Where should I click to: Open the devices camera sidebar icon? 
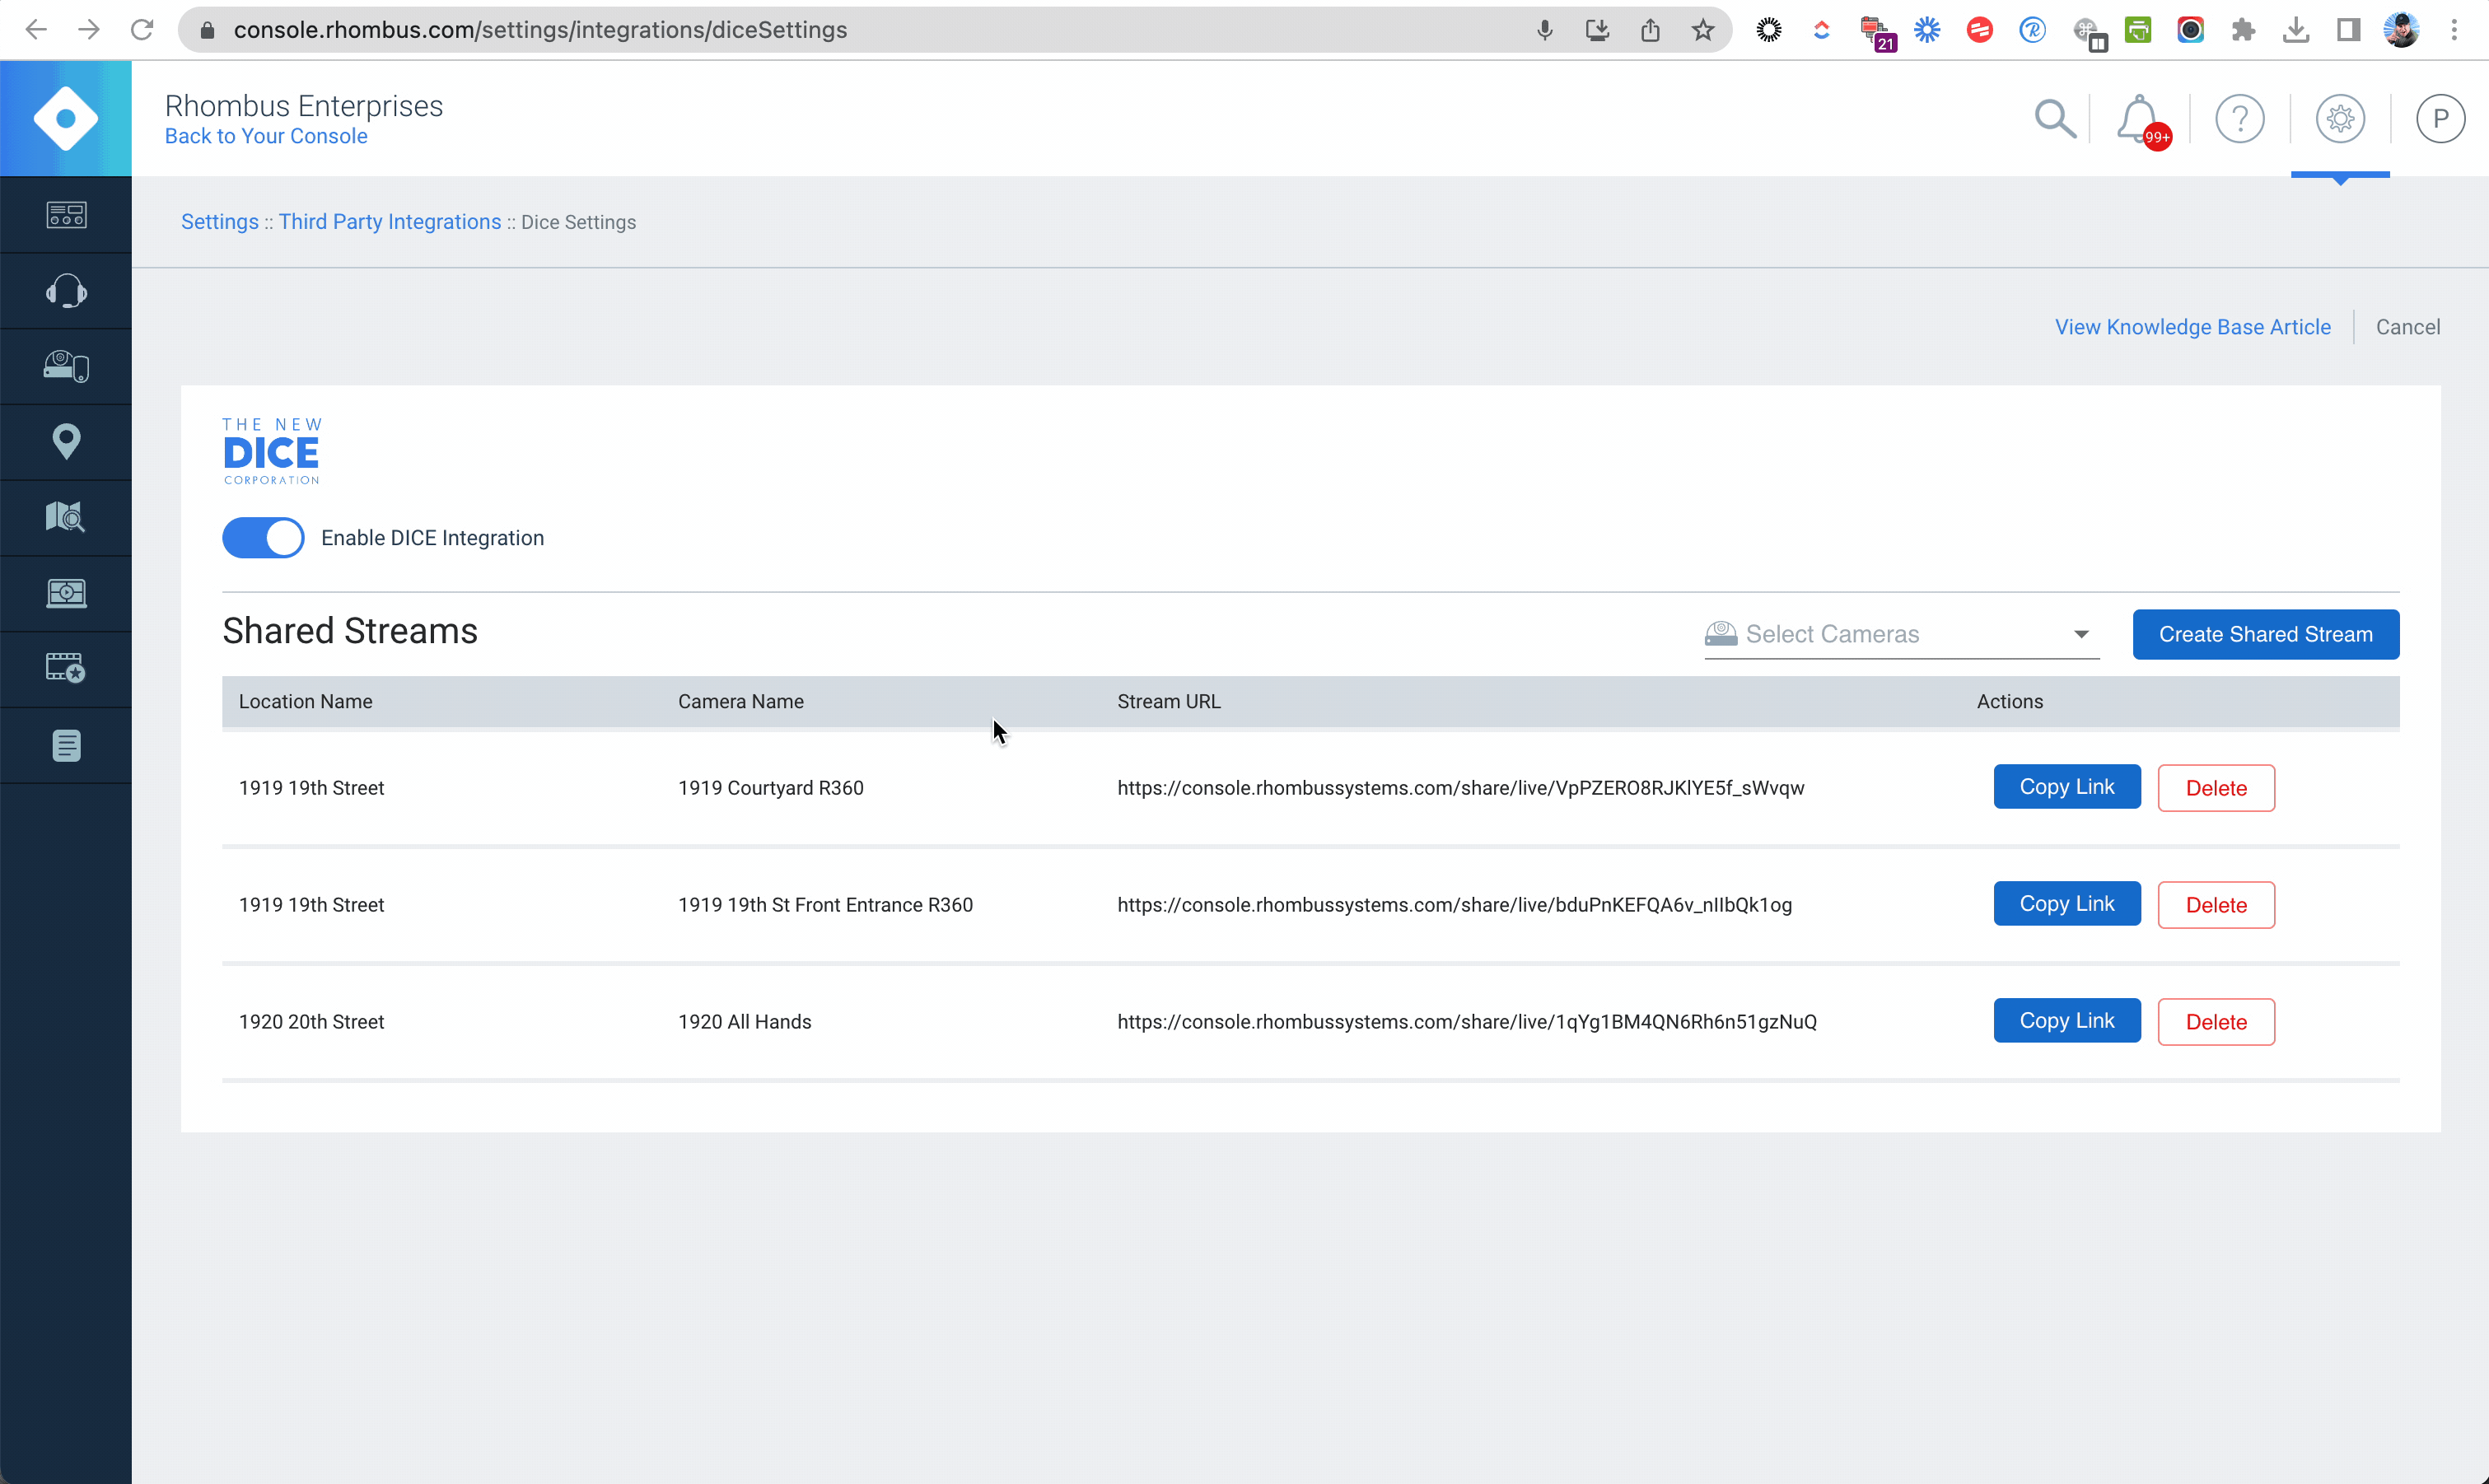tap(66, 367)
